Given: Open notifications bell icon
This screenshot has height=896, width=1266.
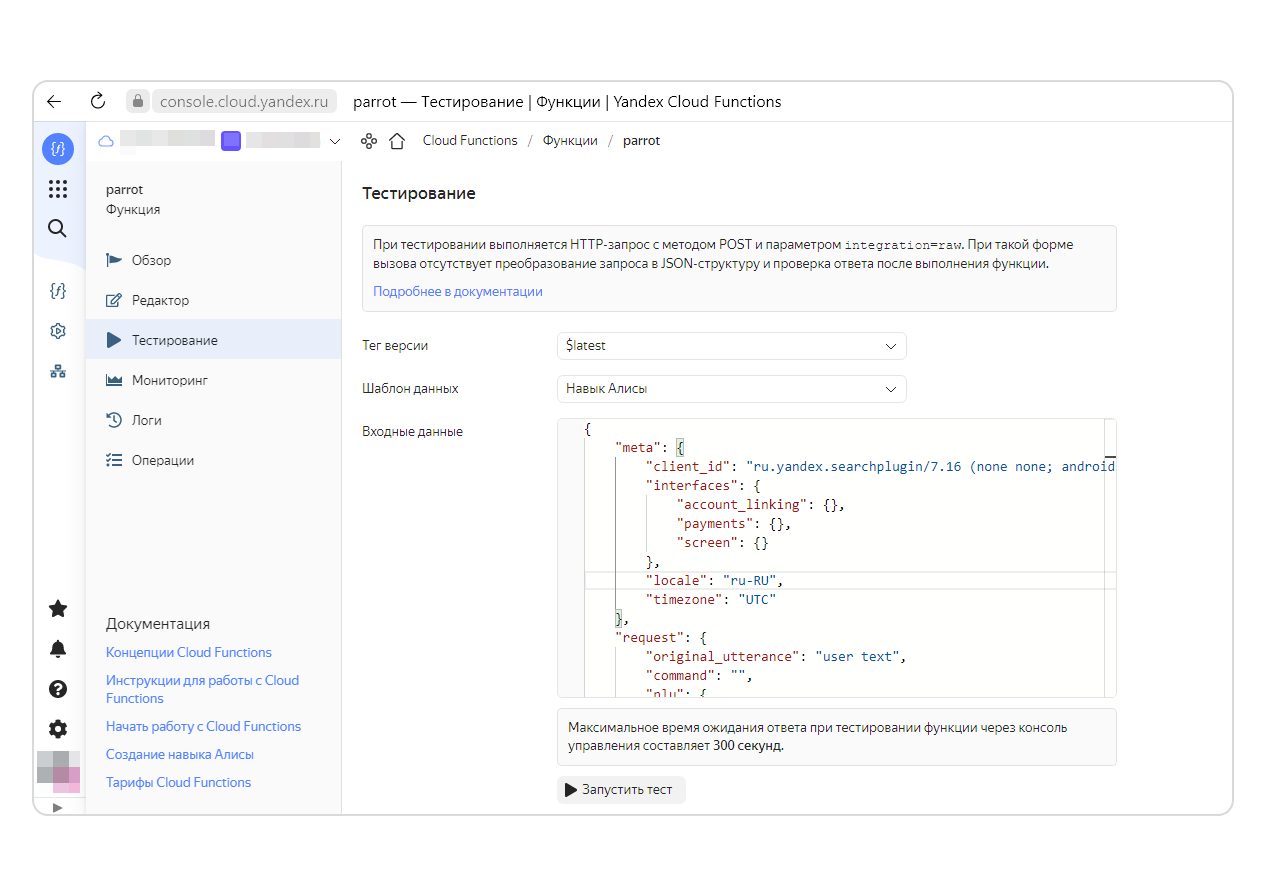Looking at the screenshot, I should pyautogui.click(x=58, y=649).
